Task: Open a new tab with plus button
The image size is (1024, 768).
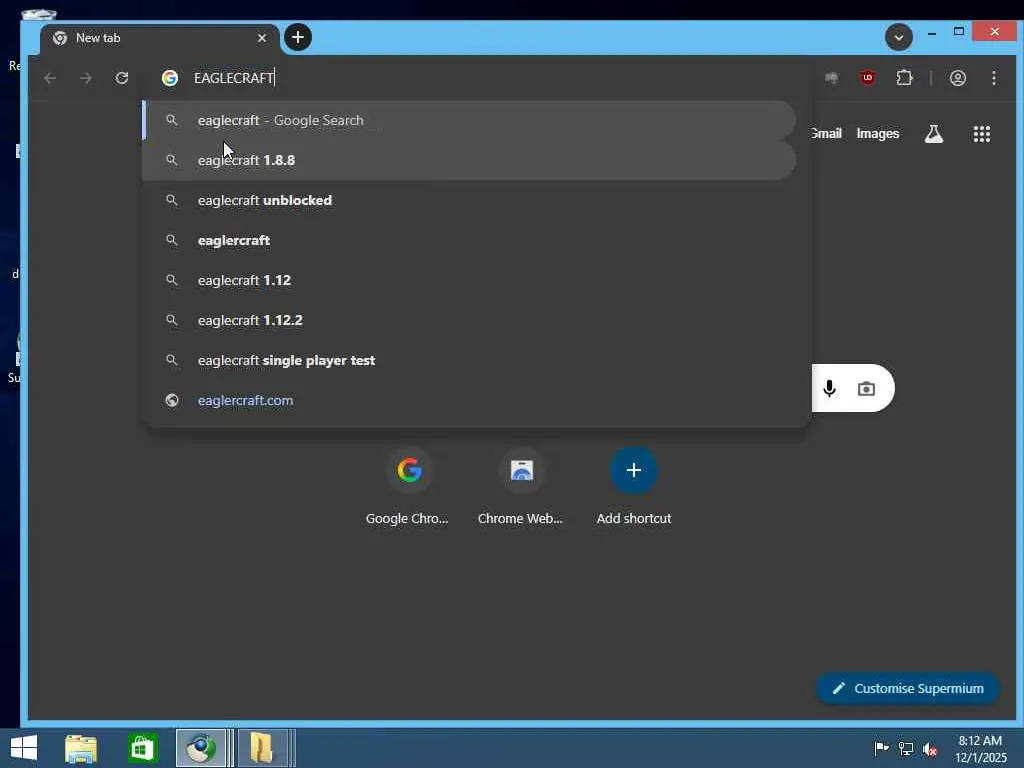Action: tap(298, 37)
